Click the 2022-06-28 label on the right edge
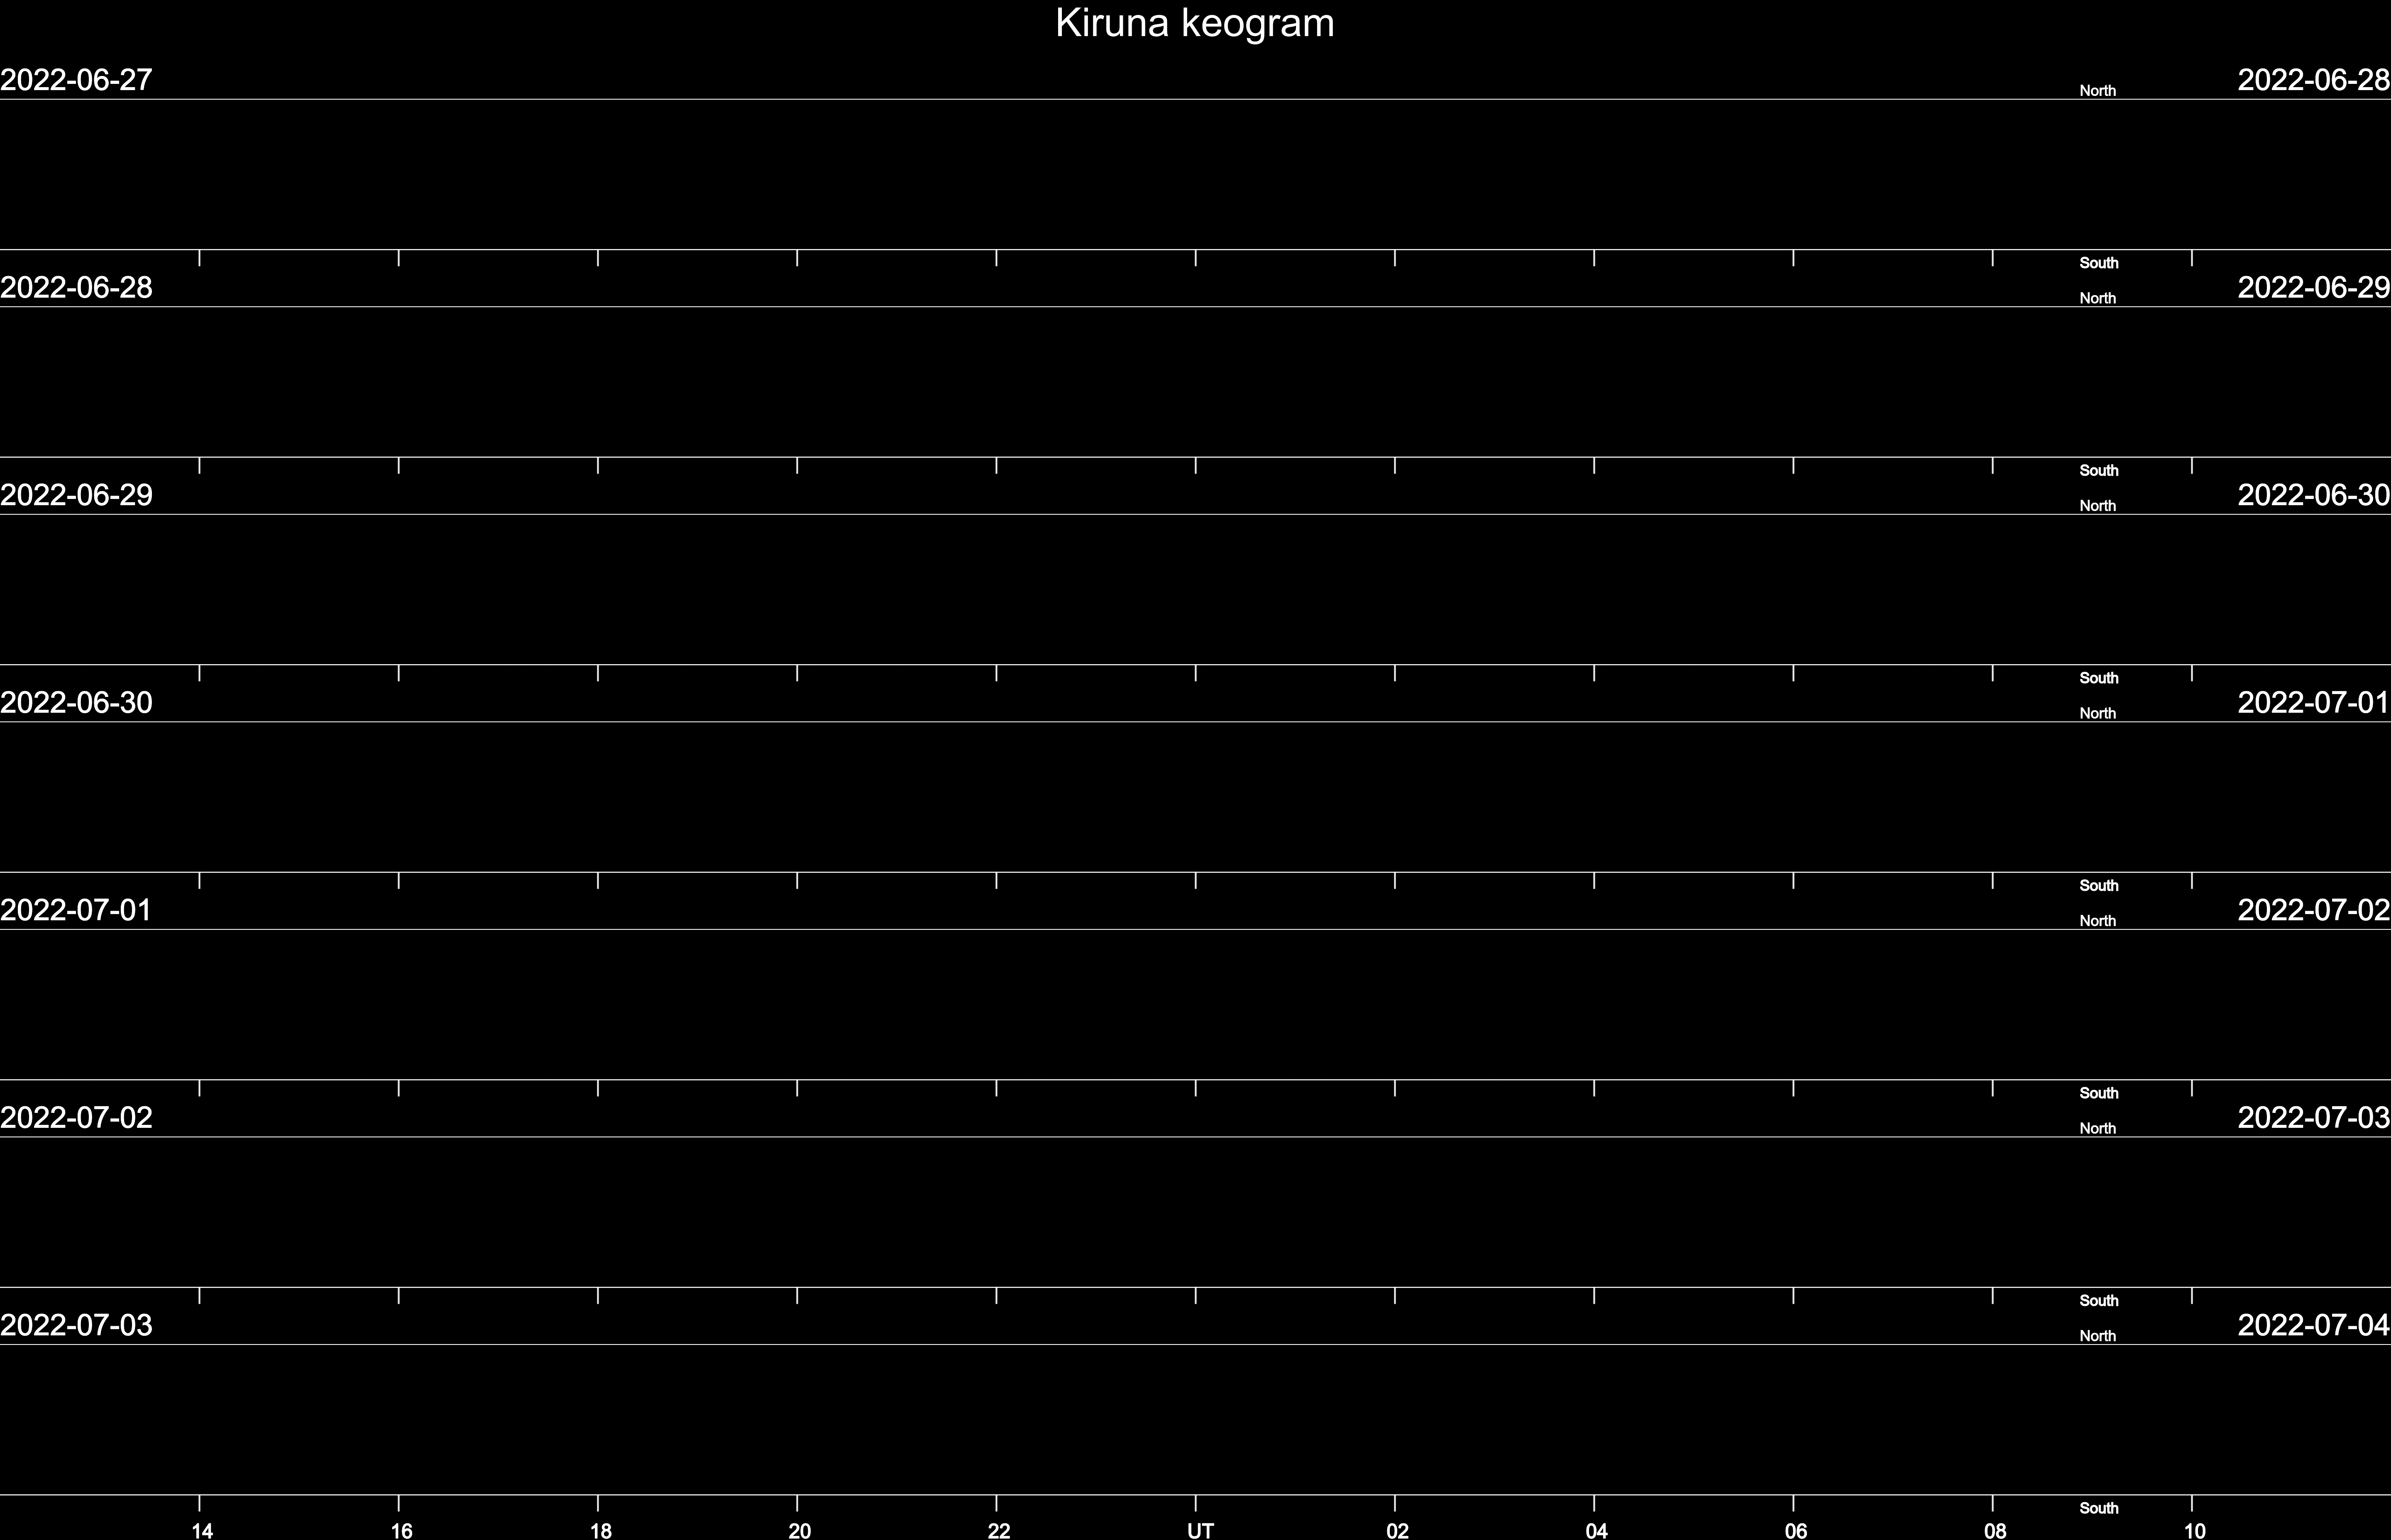 (x=2314, y=80)
